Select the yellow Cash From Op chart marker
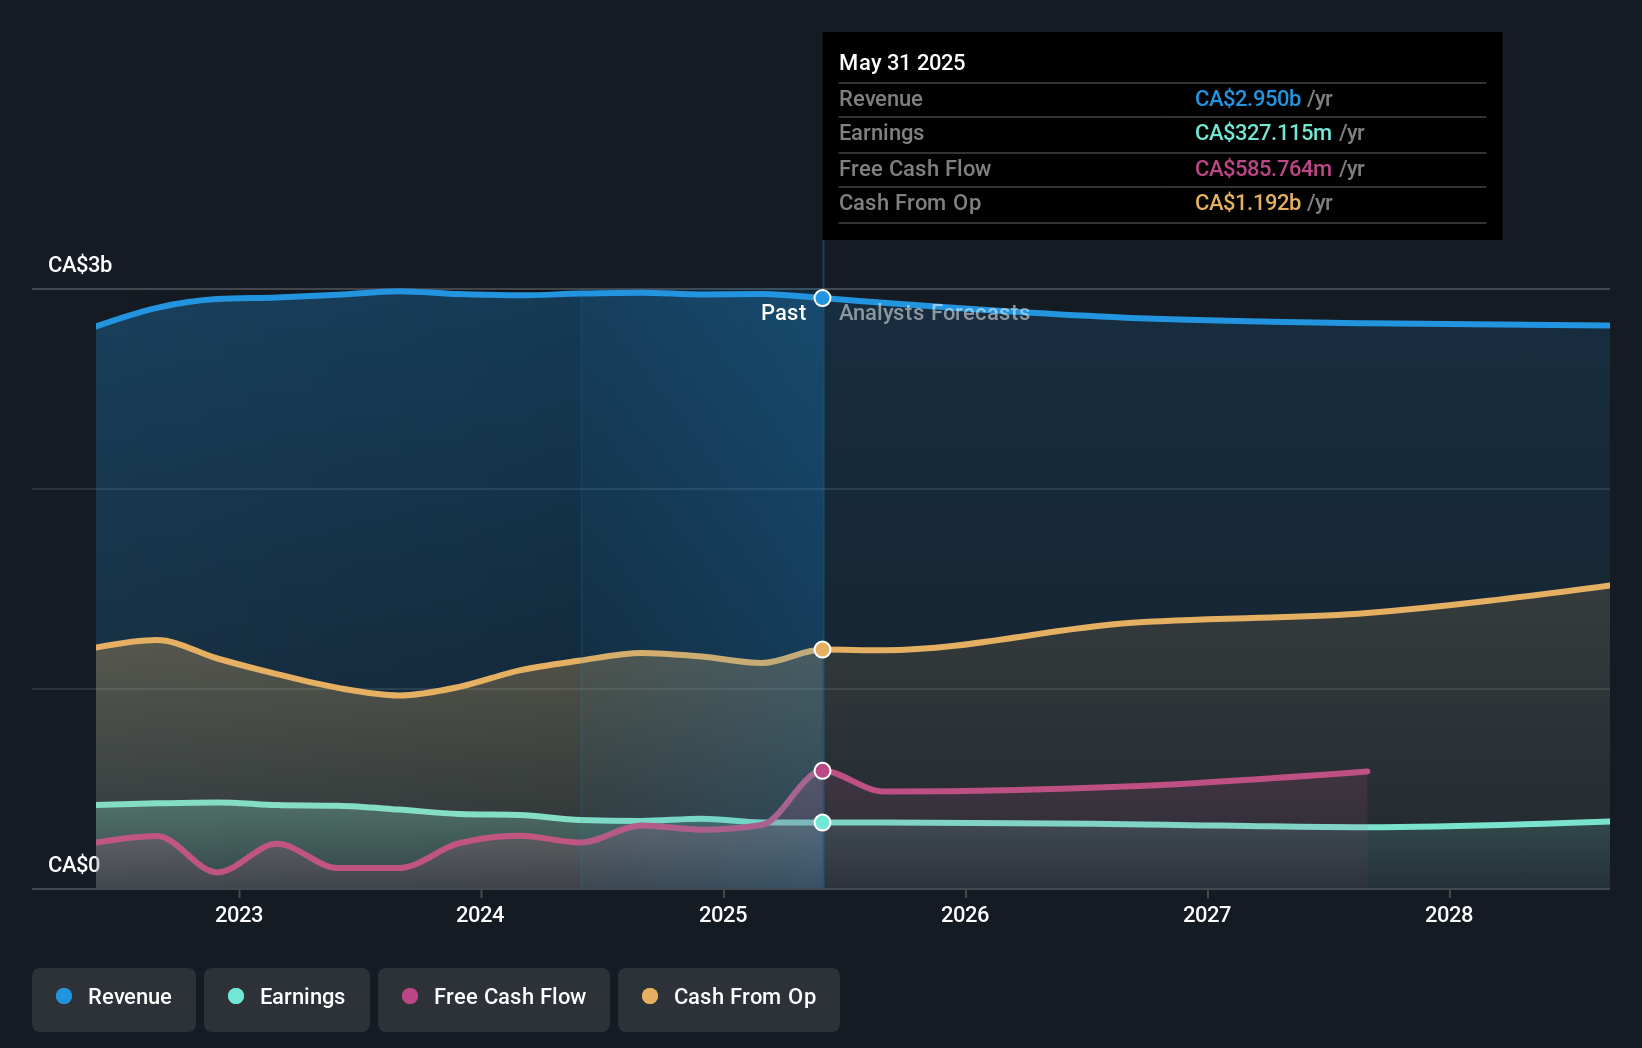The height and width of the screenshot is (1048, 1642). 822,649
